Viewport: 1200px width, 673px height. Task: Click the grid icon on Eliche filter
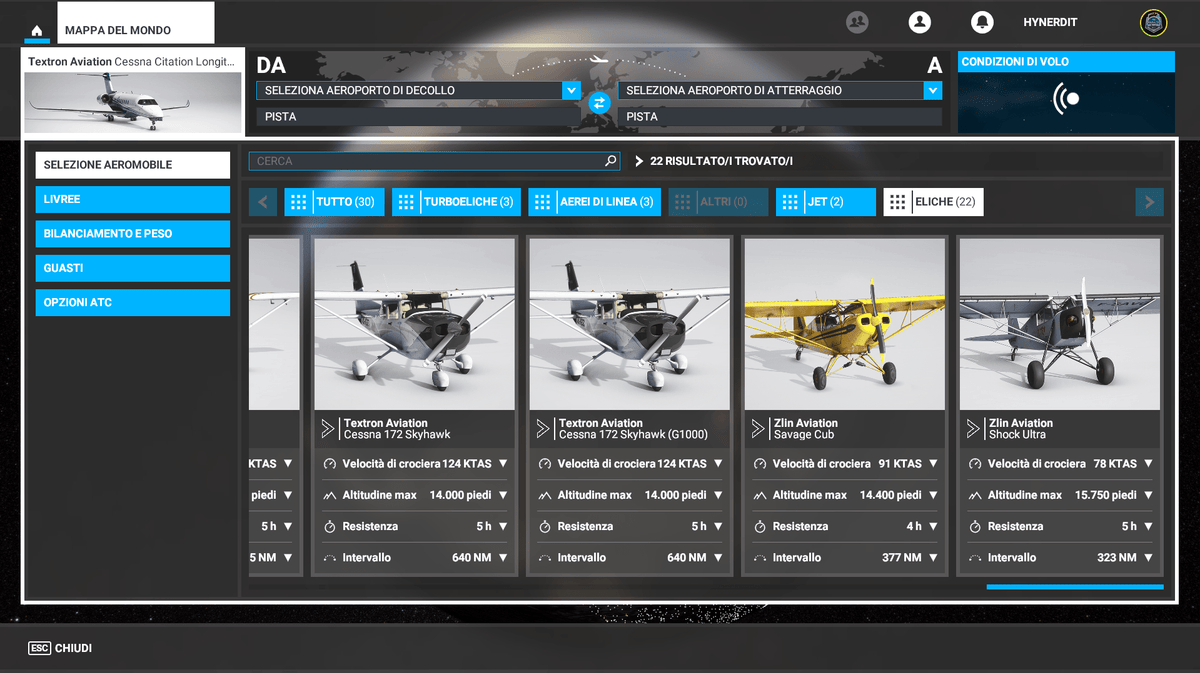coord(897,202)
